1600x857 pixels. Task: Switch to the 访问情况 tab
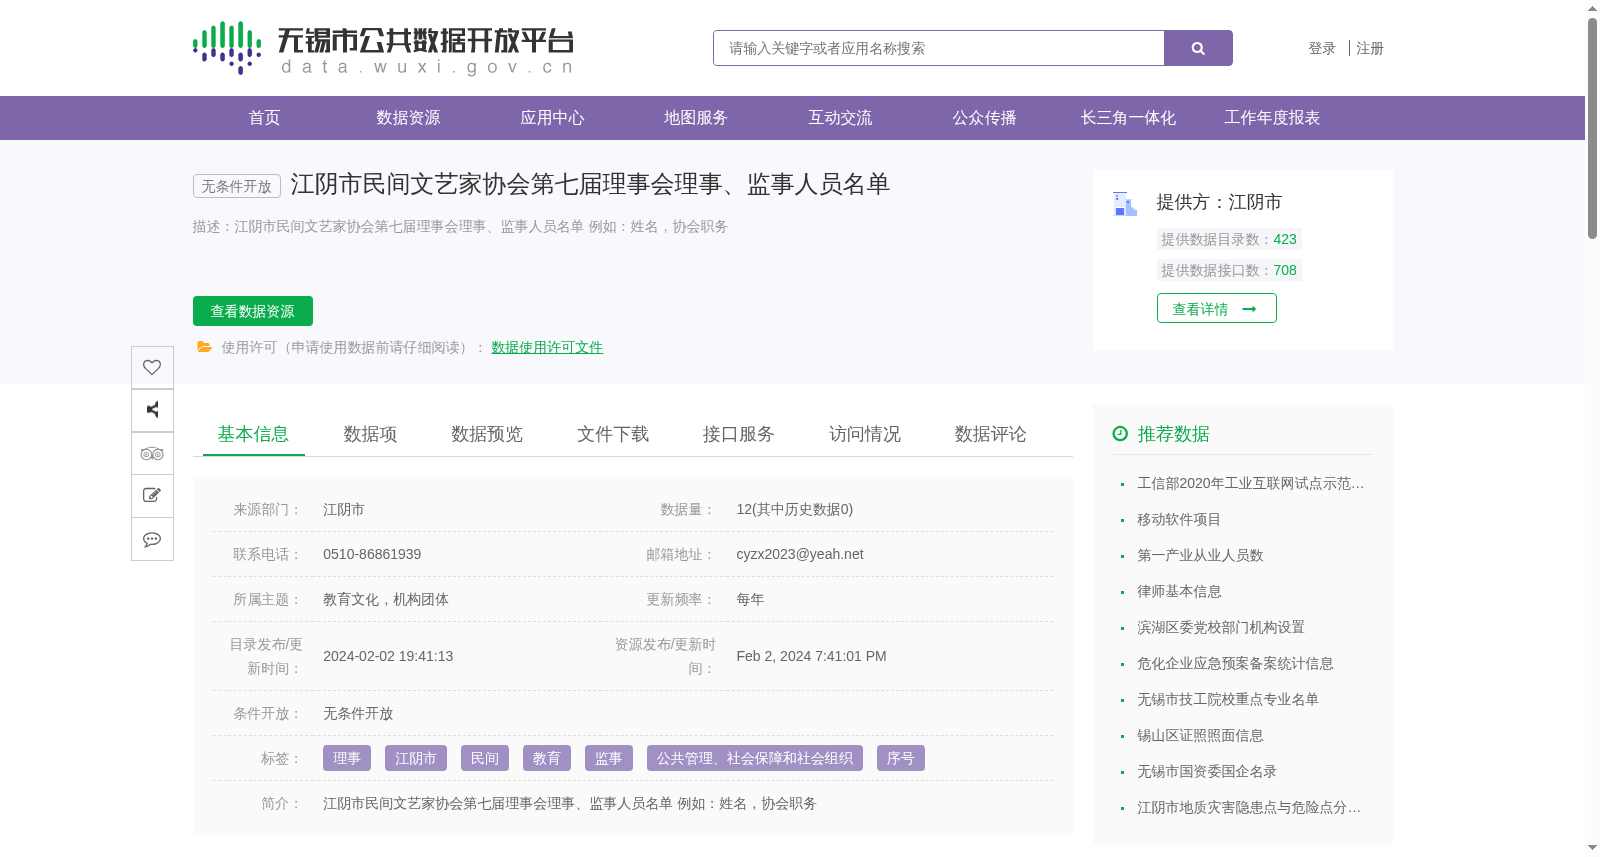pos(865,434)
